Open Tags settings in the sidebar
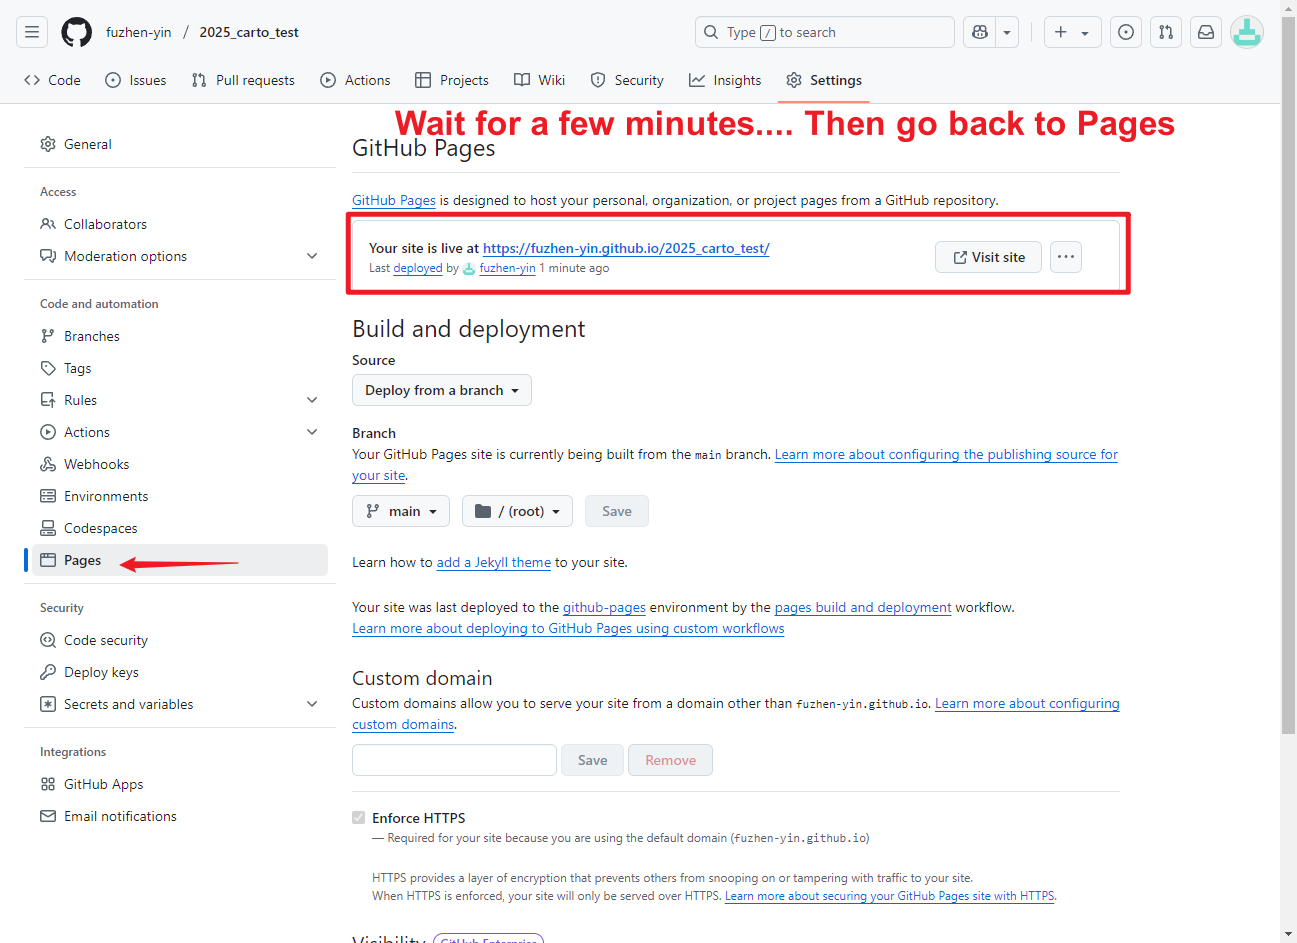This screenshot has height=943, width=1297. 180,368
